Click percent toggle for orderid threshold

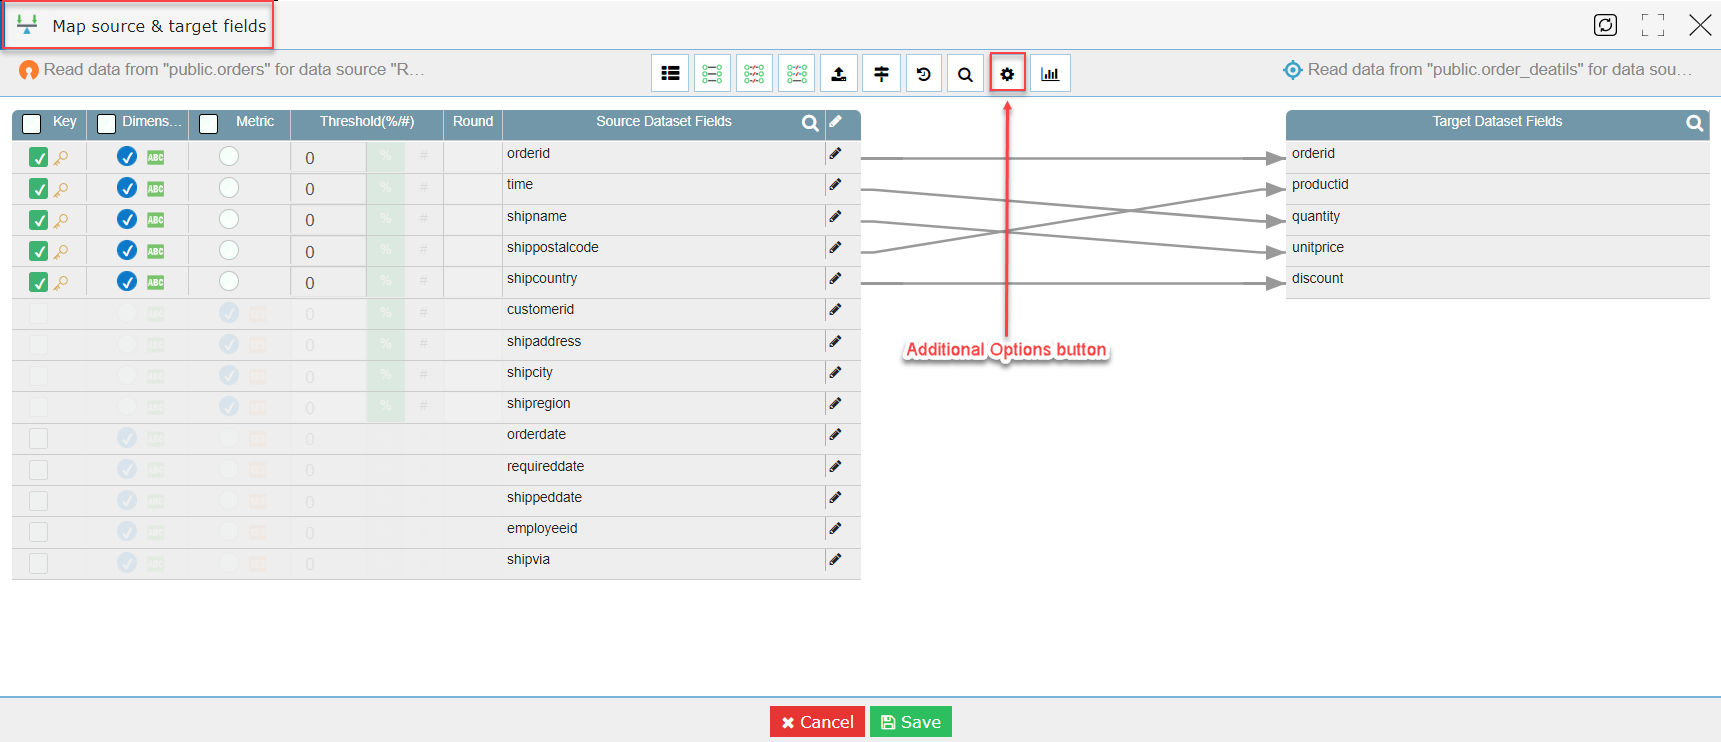pyautogui.click(x=385, y=157)
